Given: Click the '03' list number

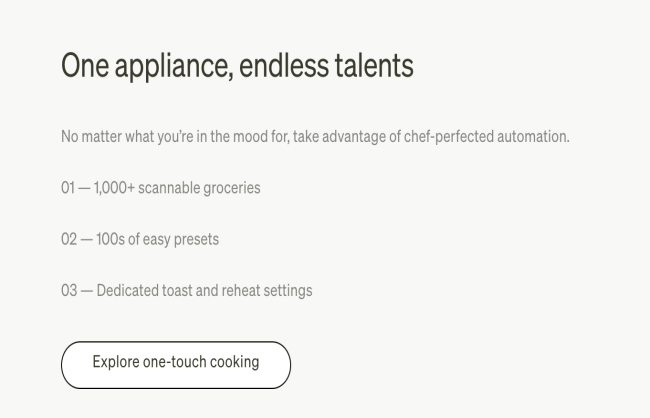Looking at the screenshot, I should coord(69,290).
